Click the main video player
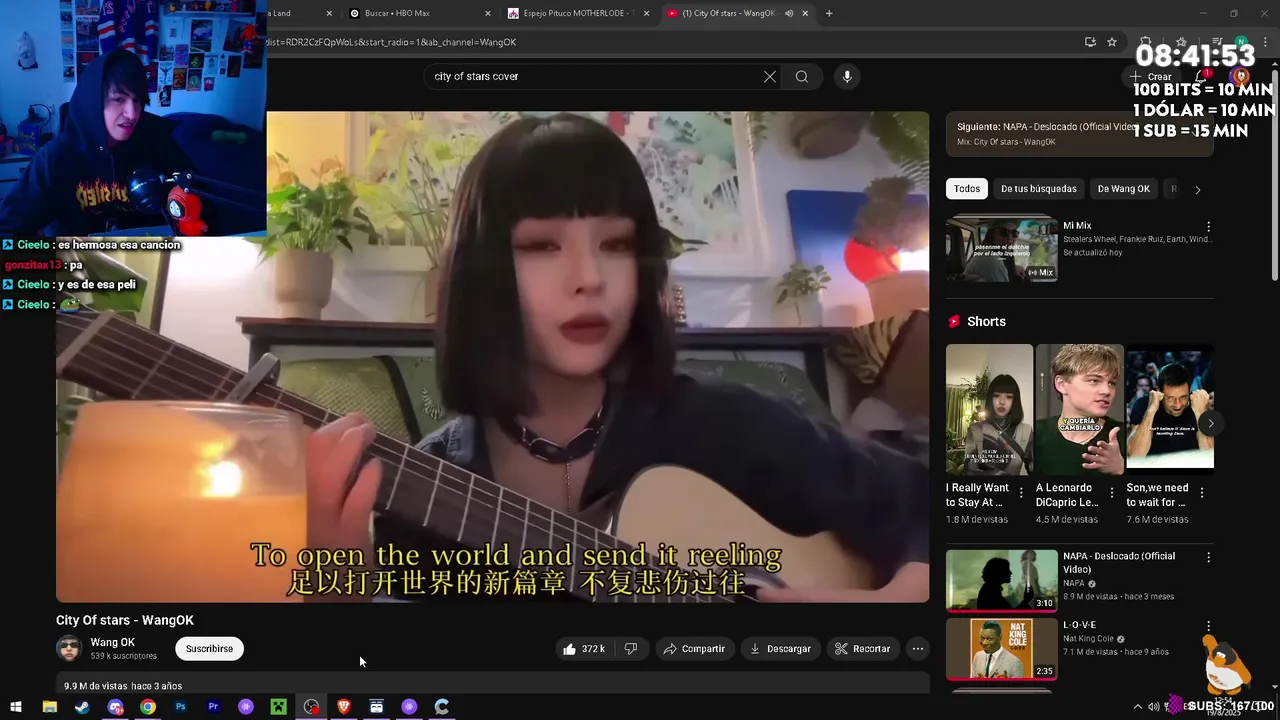 coord(492,357)
